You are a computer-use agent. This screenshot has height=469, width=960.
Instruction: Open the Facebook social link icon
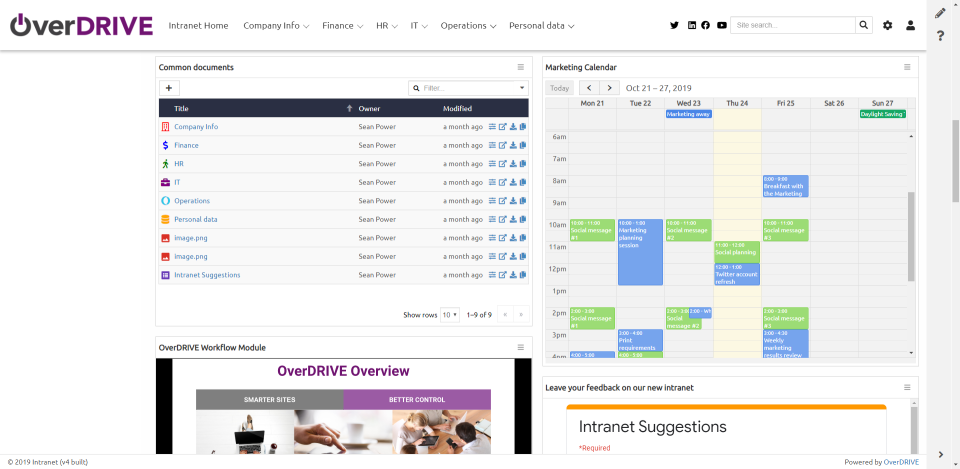coord(705,25)
